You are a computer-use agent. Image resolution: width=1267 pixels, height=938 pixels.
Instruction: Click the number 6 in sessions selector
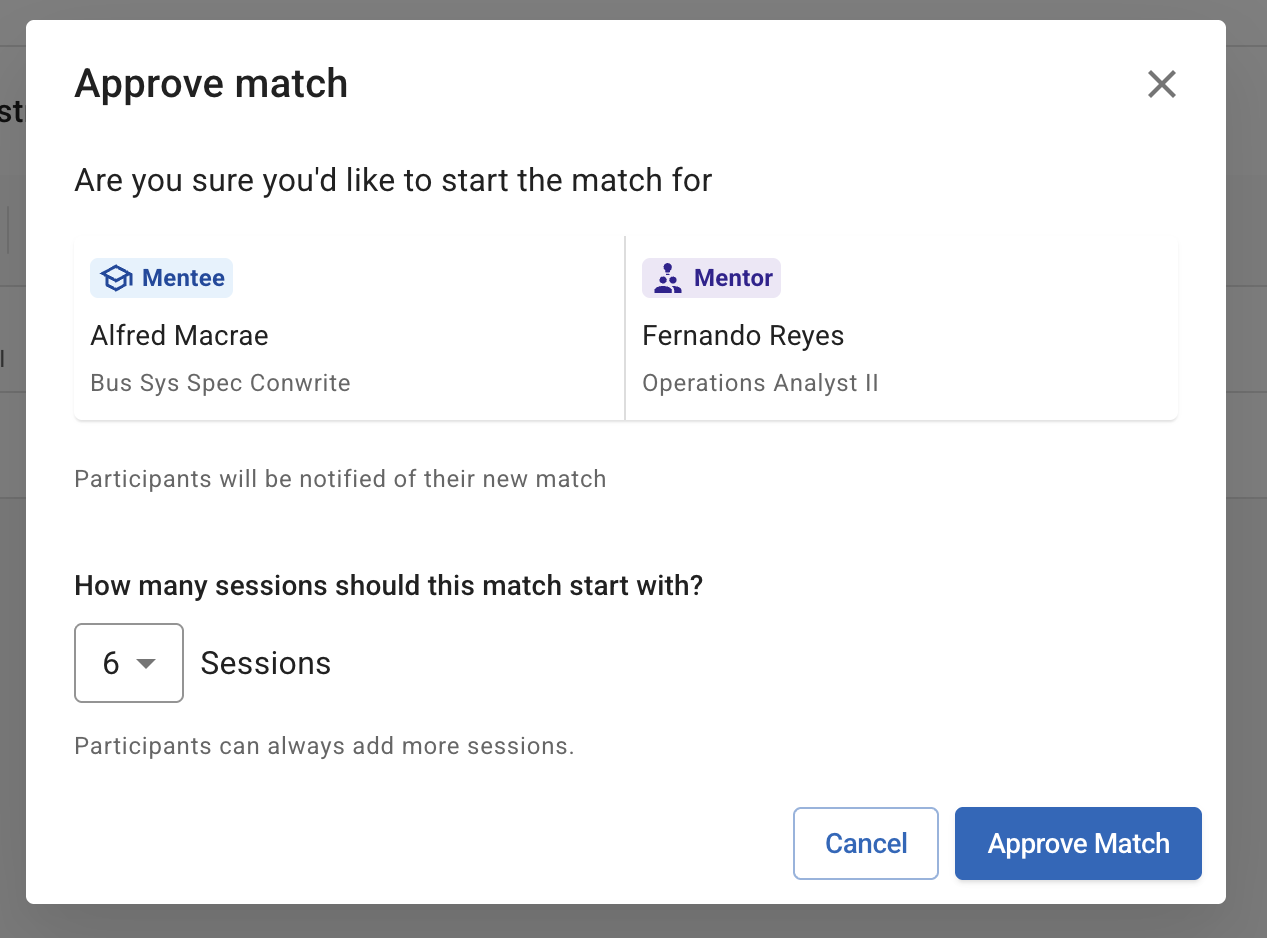[111, 663]
